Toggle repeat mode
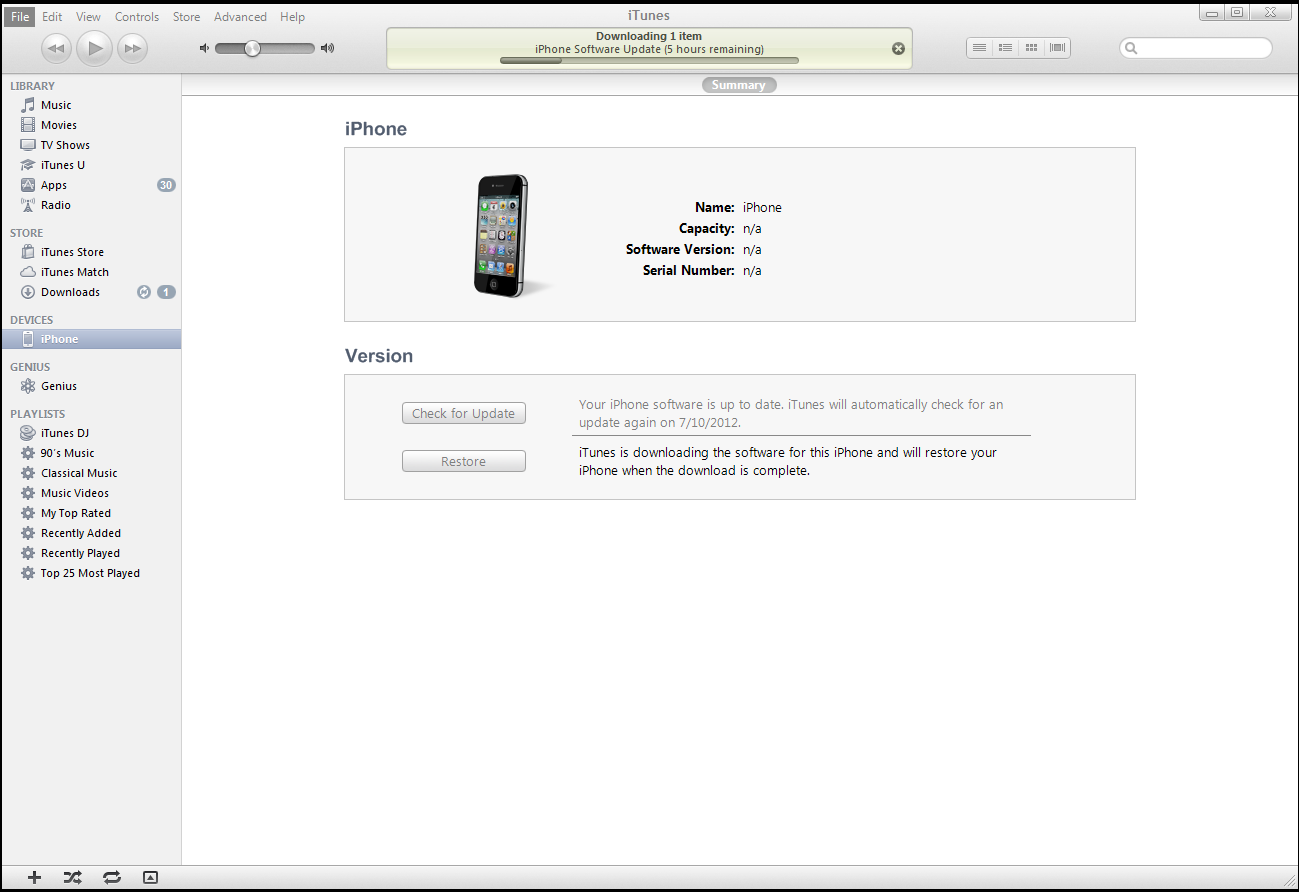 pos(112,877)
